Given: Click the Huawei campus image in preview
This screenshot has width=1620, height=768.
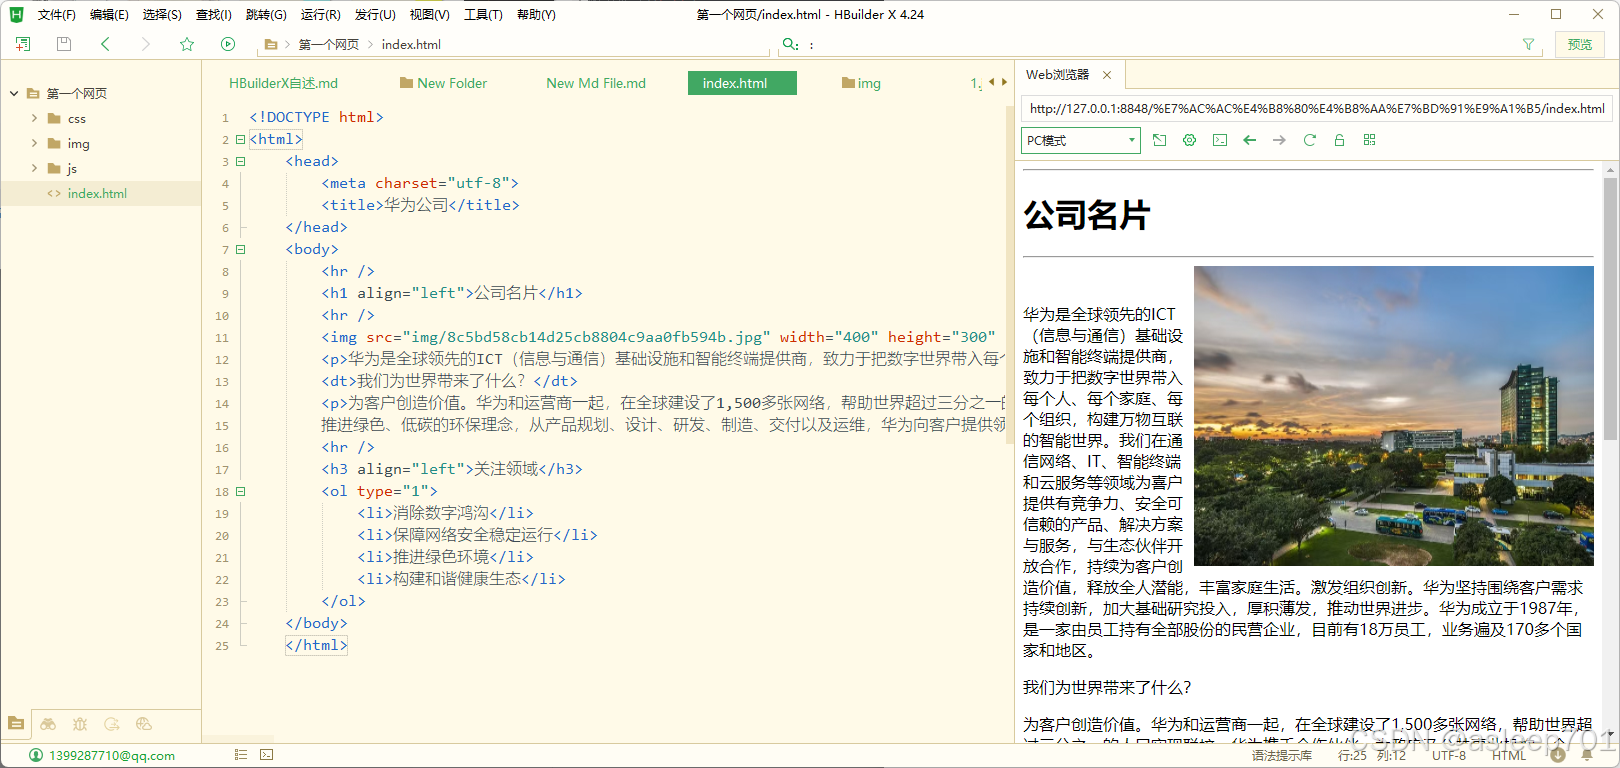Looking at the screenshot, I should [x=1394, y=416].
